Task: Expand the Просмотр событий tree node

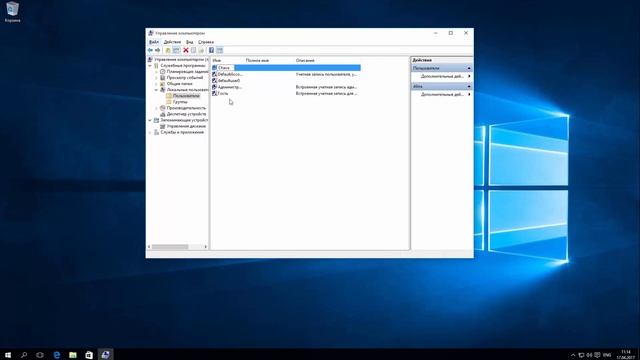Action: tap(156, 78)
